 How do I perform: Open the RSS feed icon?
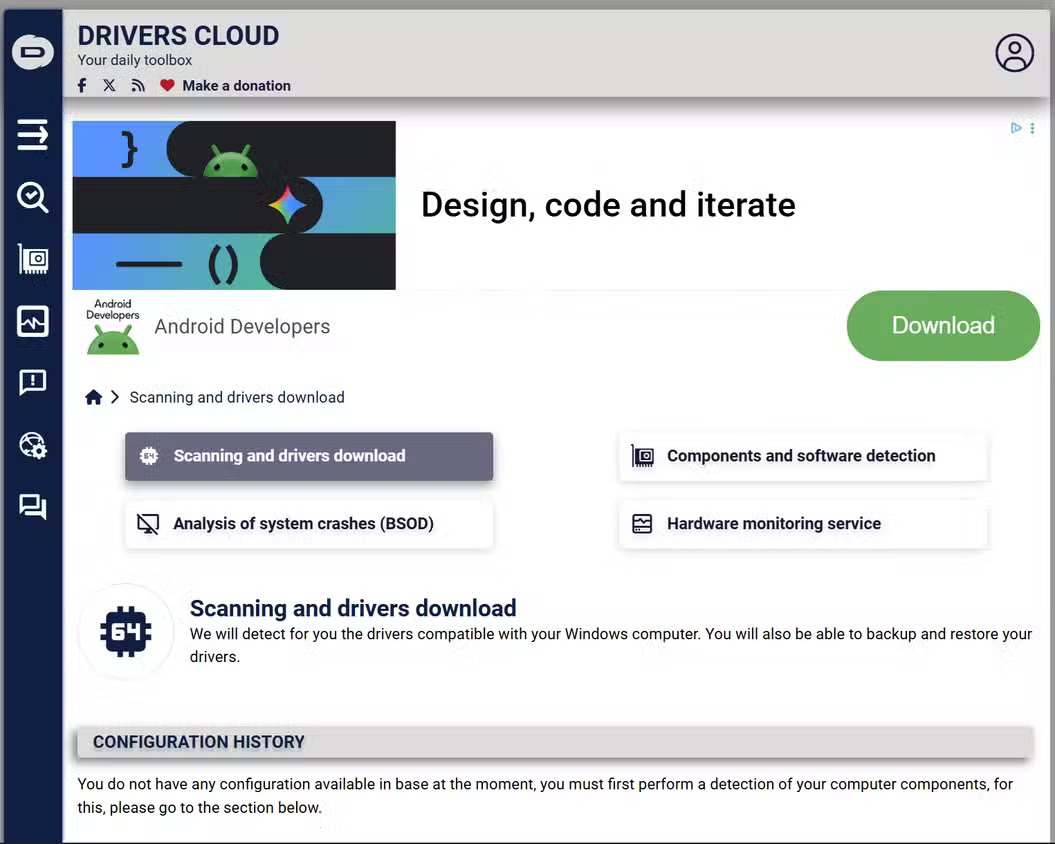[138, 86]
